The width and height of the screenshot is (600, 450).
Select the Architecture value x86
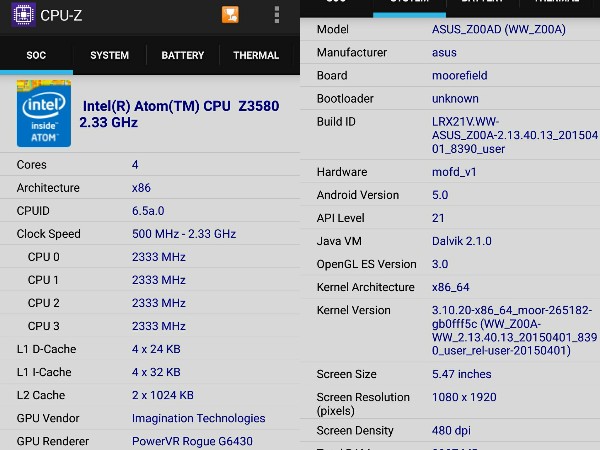pos(141,188)
